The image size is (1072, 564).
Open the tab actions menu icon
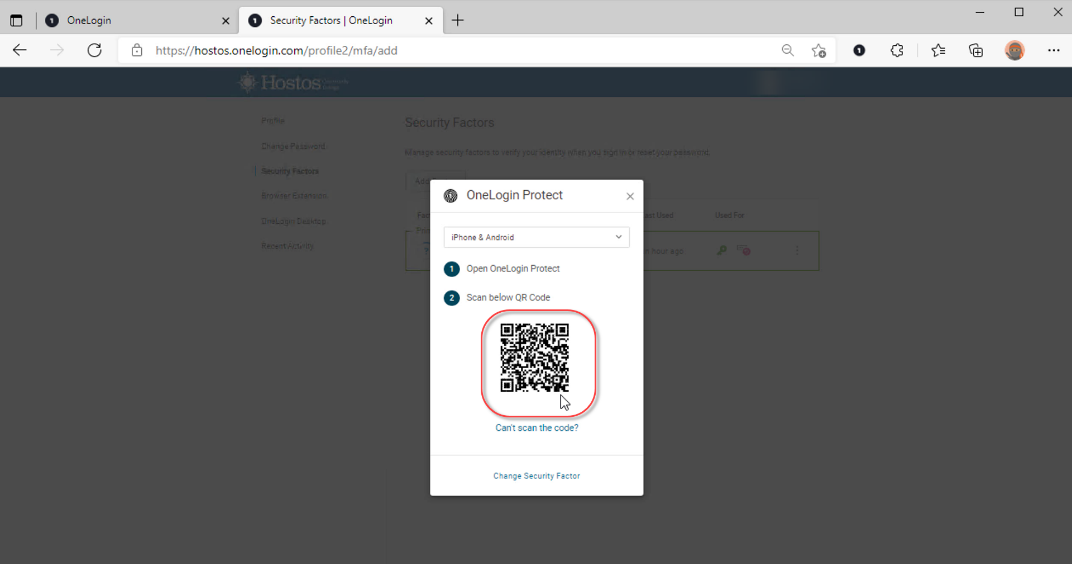[16, 20]
